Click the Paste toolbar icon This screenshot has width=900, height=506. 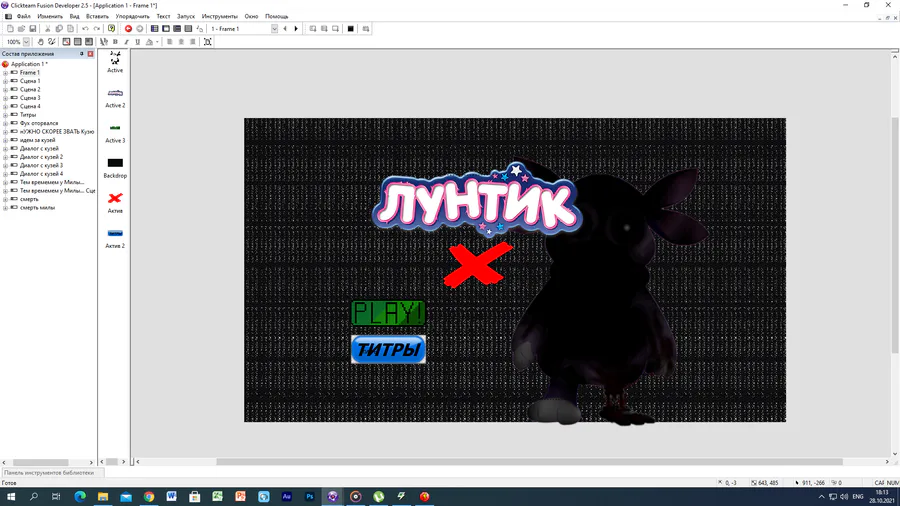[x=71, y=29]
